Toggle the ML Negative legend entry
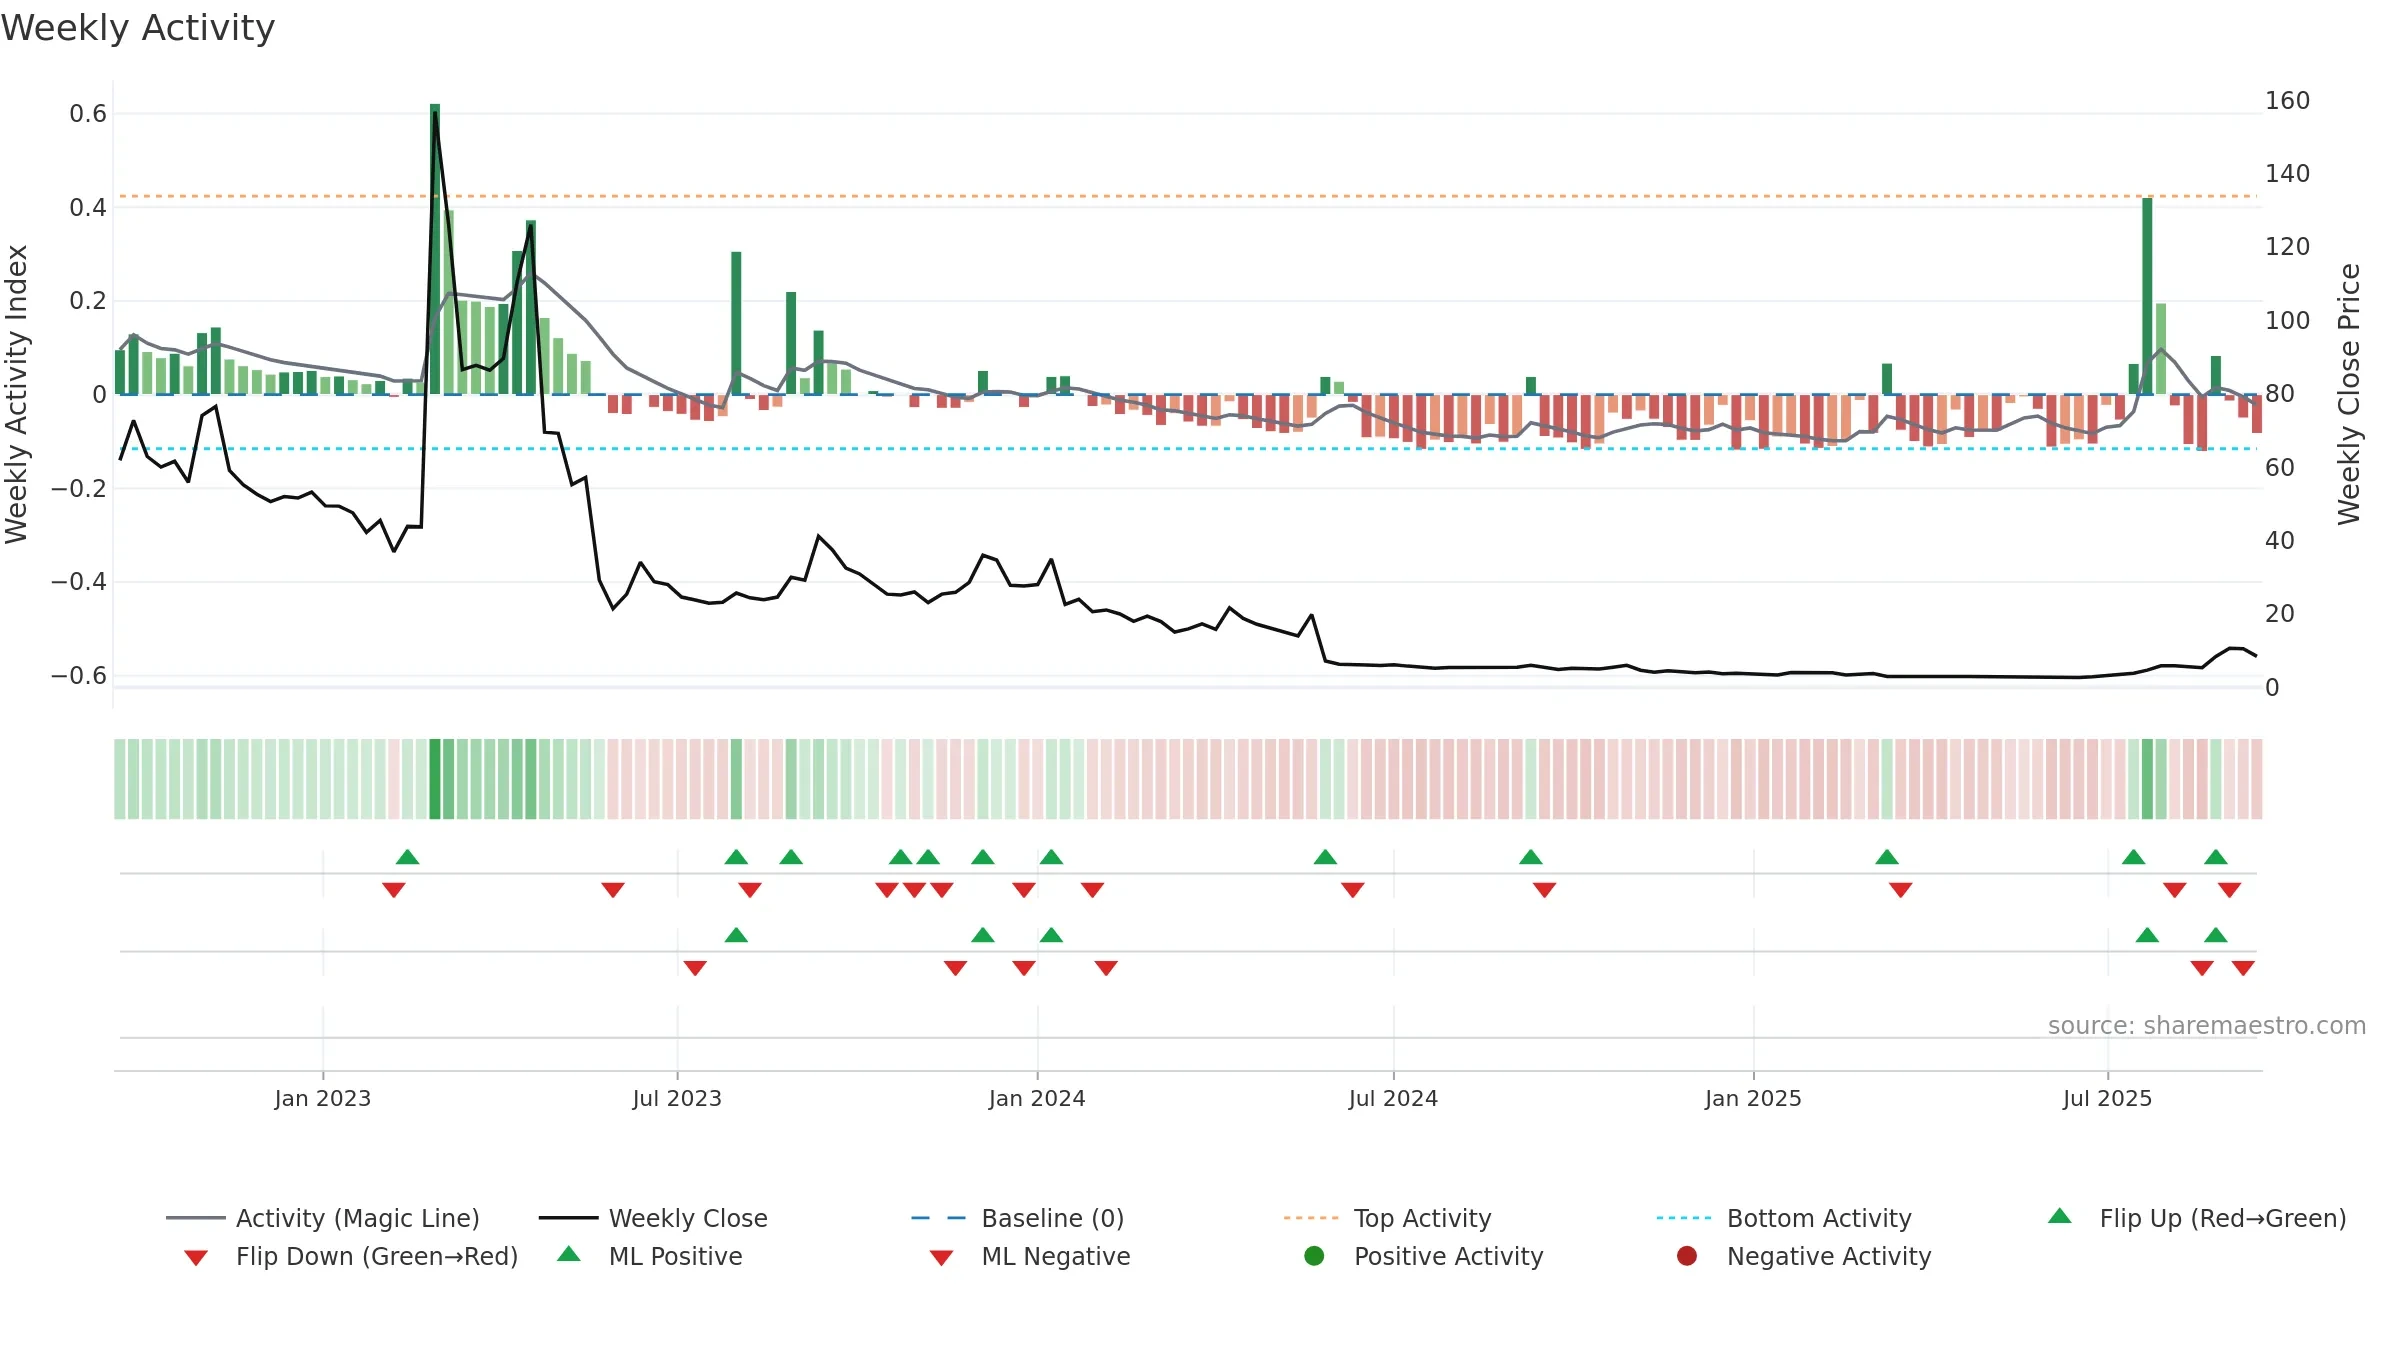 click(1030, 1256)
